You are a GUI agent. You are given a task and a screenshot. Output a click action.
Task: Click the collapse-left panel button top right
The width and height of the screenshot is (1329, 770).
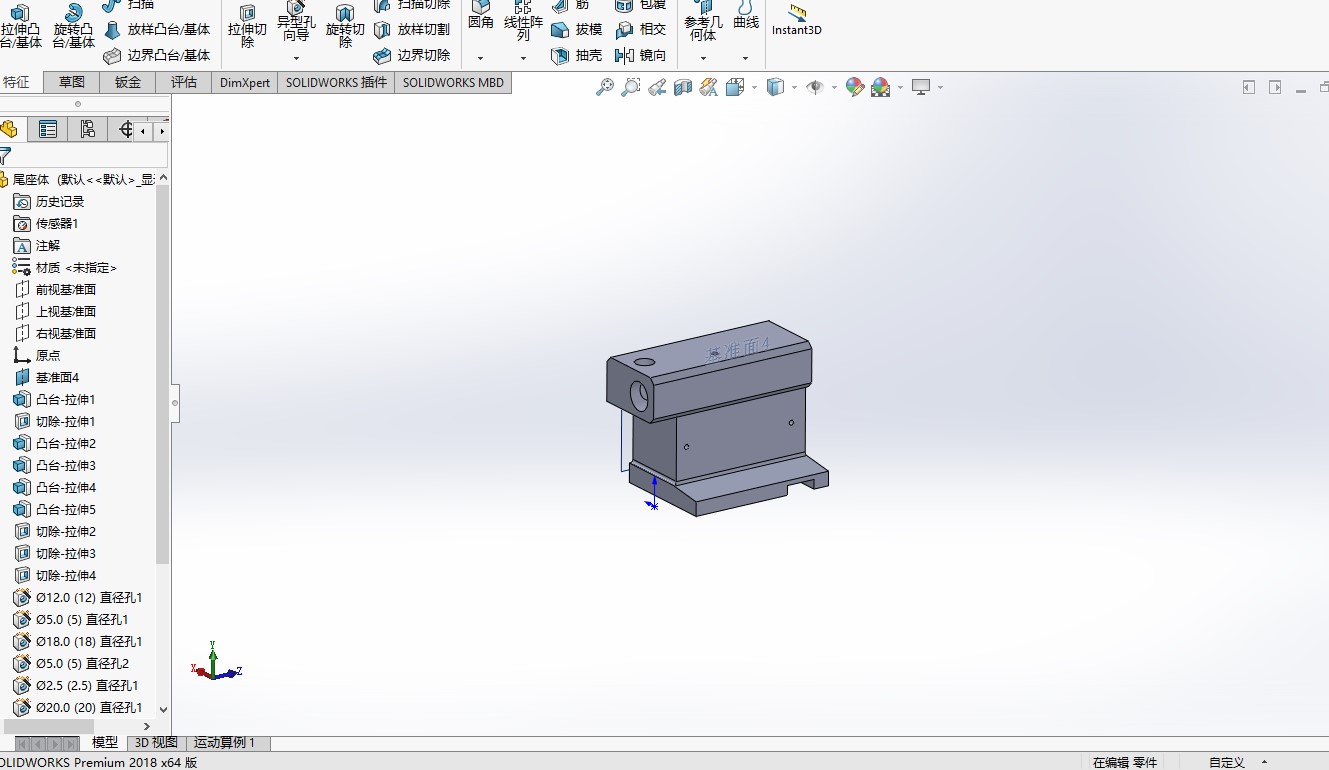coord(1248,88)
